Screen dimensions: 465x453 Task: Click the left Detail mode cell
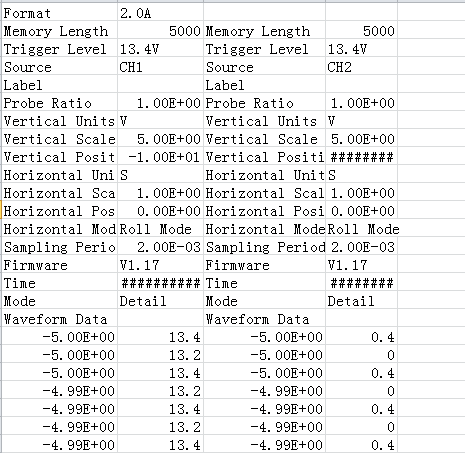[160, 301]
